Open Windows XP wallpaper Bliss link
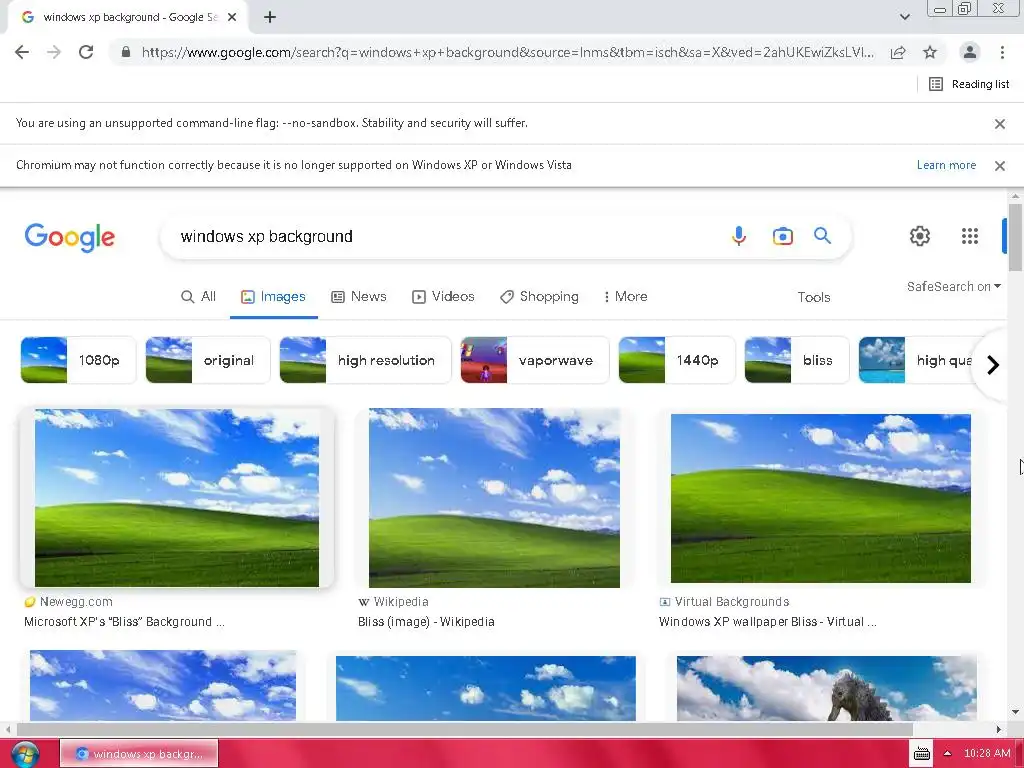 767,622
